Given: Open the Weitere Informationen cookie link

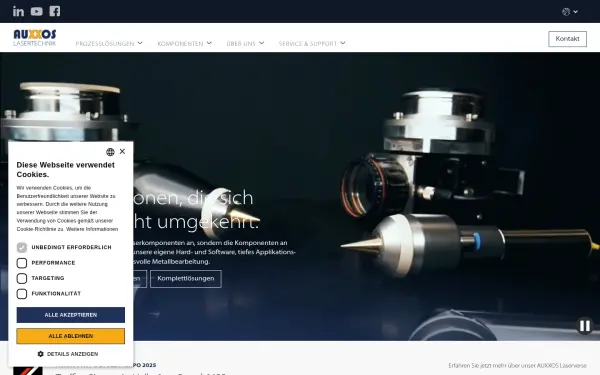Looking at the screenshot, I should click(92, 229).
